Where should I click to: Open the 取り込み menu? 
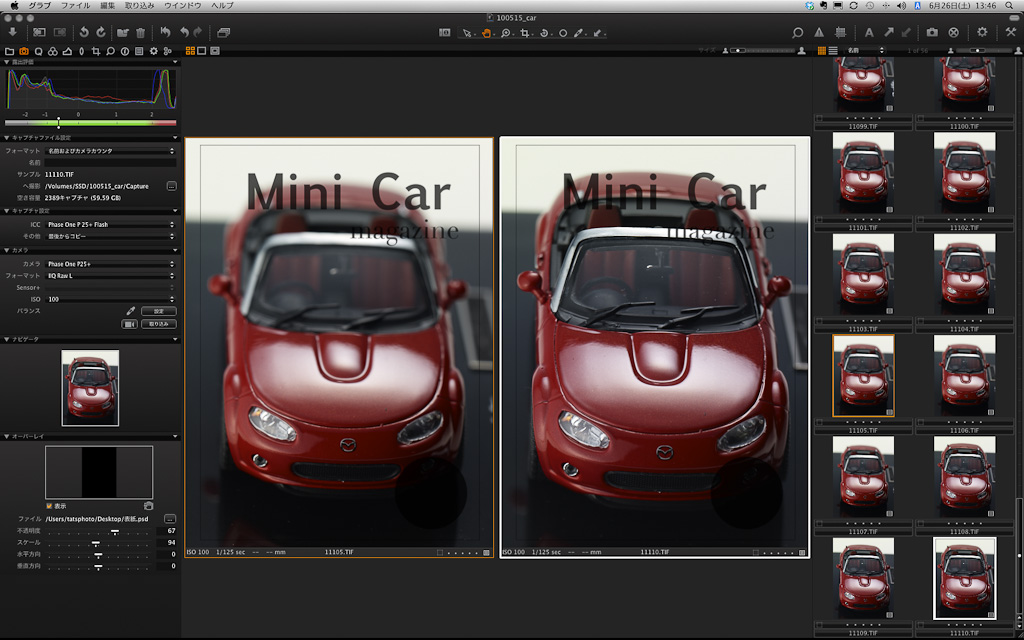point(139,6)
